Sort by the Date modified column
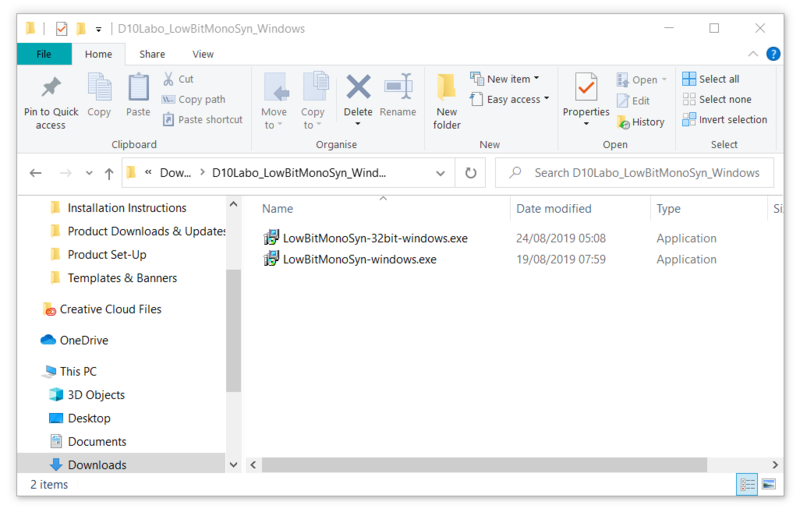800x512 pixels. point(554,209)
